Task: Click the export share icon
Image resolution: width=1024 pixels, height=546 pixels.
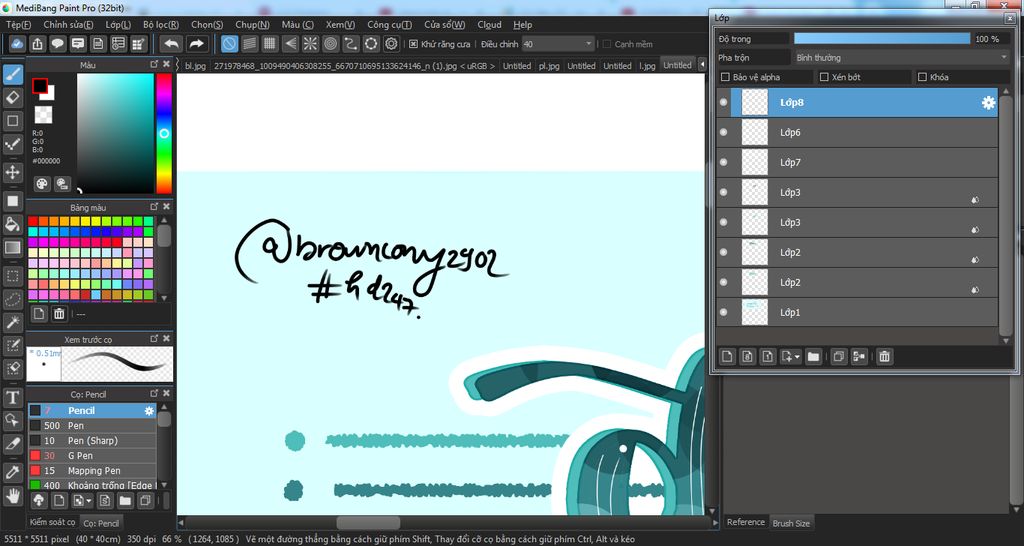Action: (38, 44)
